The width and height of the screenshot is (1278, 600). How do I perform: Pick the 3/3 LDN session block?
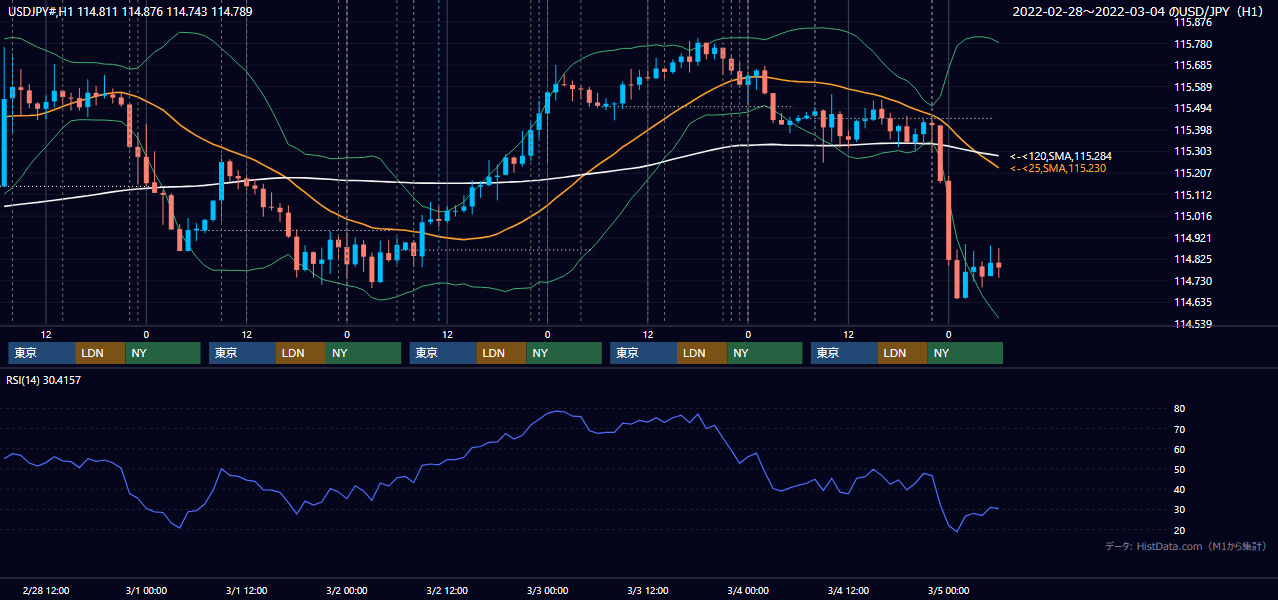(703, 353)
